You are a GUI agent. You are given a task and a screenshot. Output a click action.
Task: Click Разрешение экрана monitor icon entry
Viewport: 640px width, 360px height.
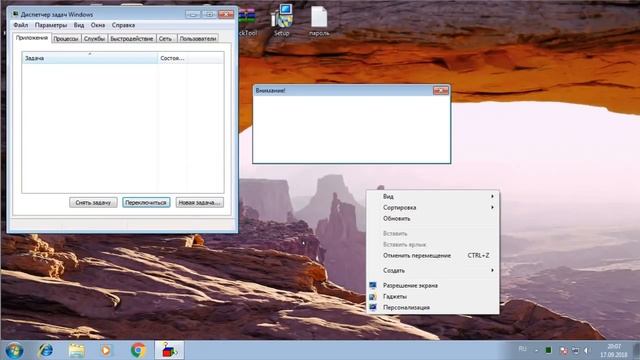(x=433, y=285)
